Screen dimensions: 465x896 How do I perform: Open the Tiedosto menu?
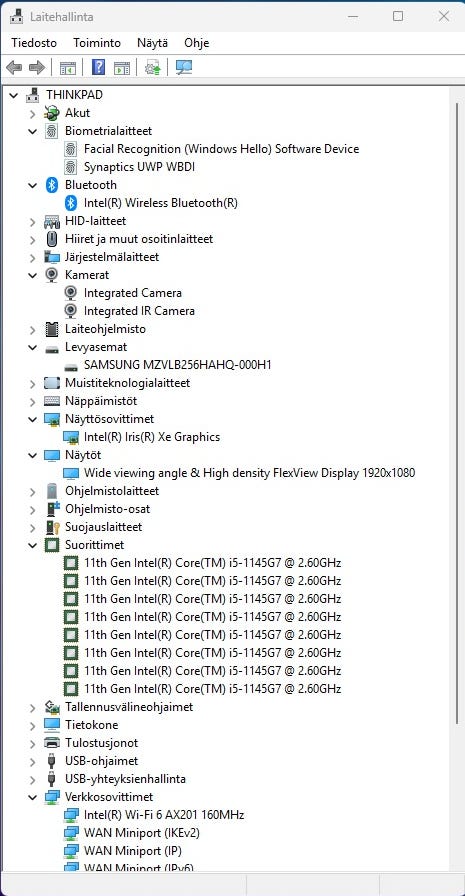coord(34,43)
